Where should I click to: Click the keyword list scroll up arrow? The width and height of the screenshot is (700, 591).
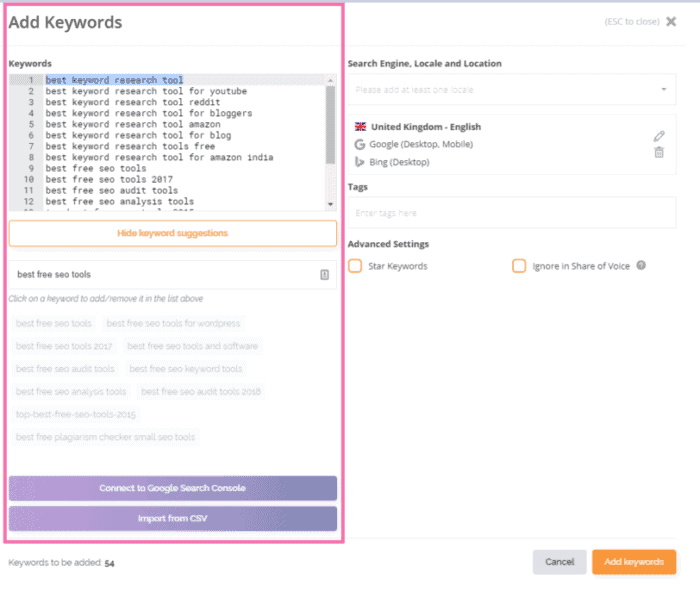click(x=330, y=80)
